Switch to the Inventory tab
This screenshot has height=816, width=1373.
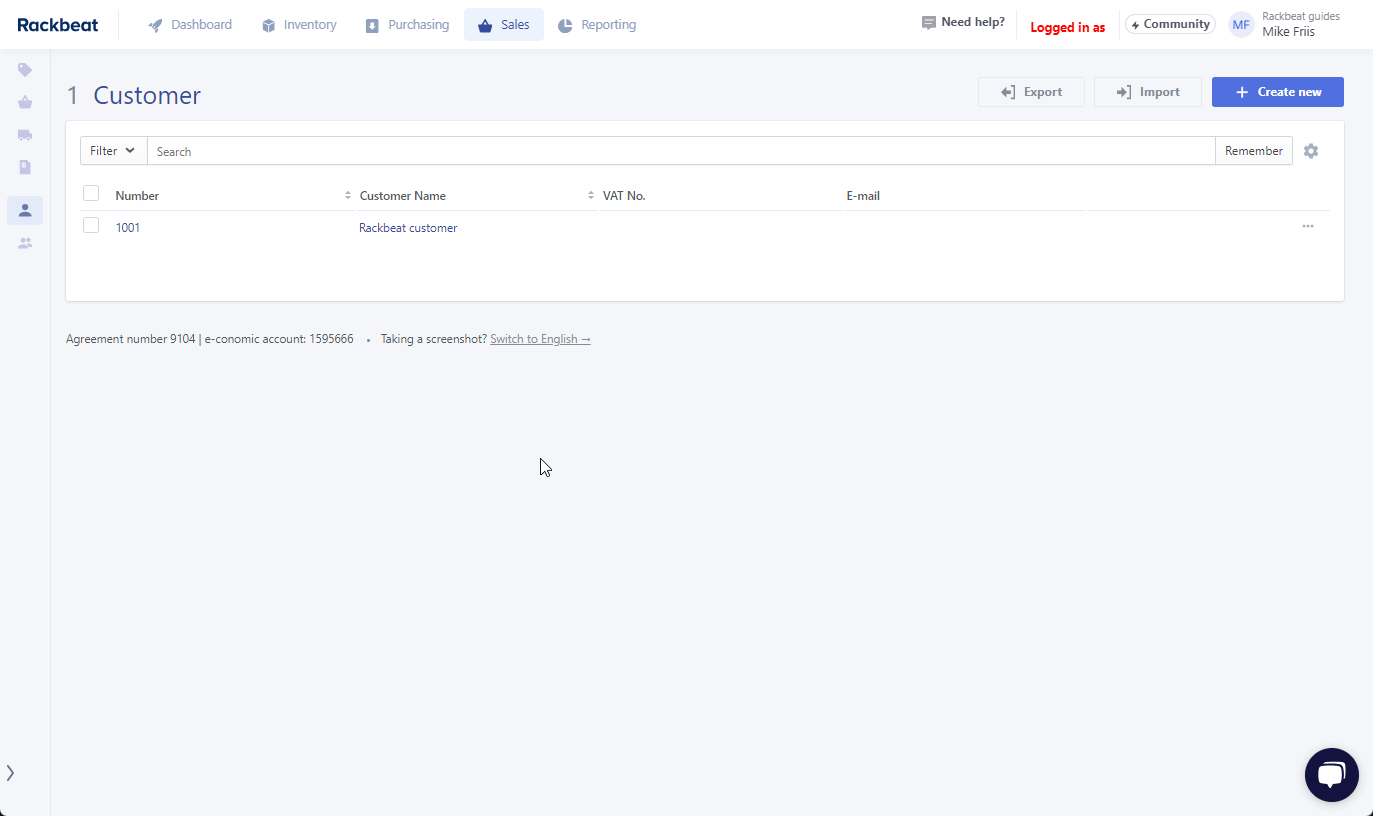tap(298, 24)
